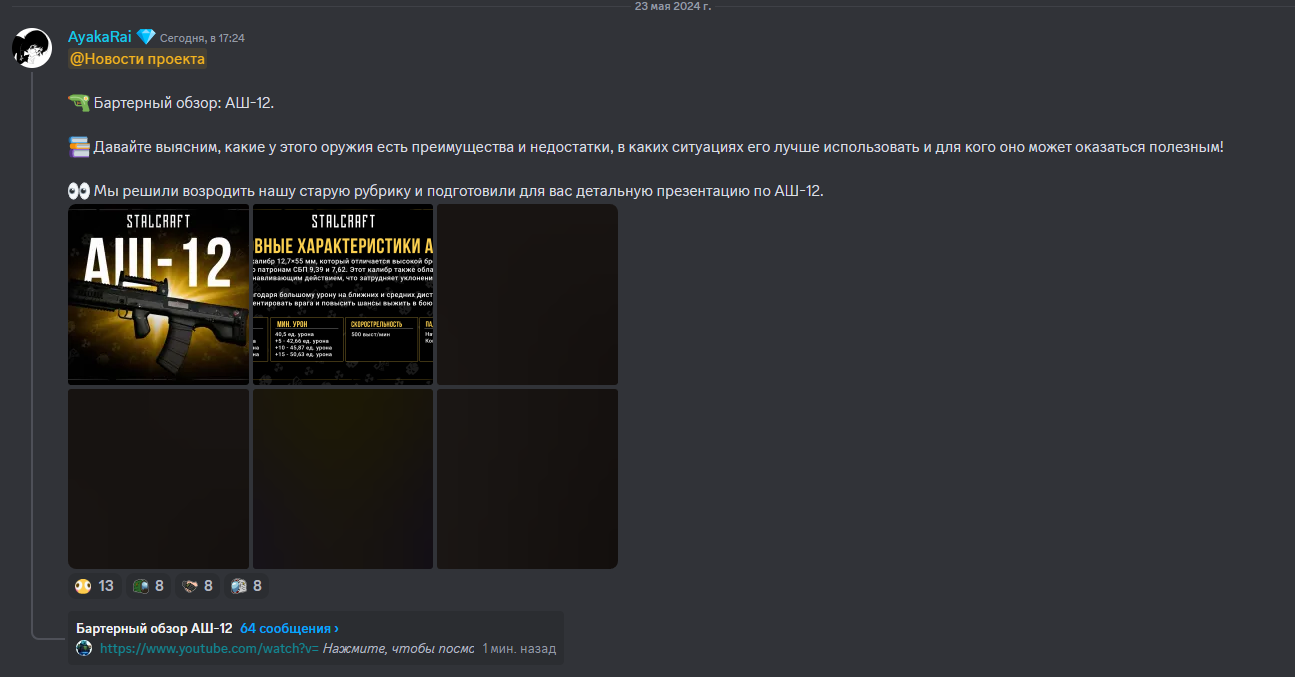Open the dark unloaded attachment in the top row

527,294
